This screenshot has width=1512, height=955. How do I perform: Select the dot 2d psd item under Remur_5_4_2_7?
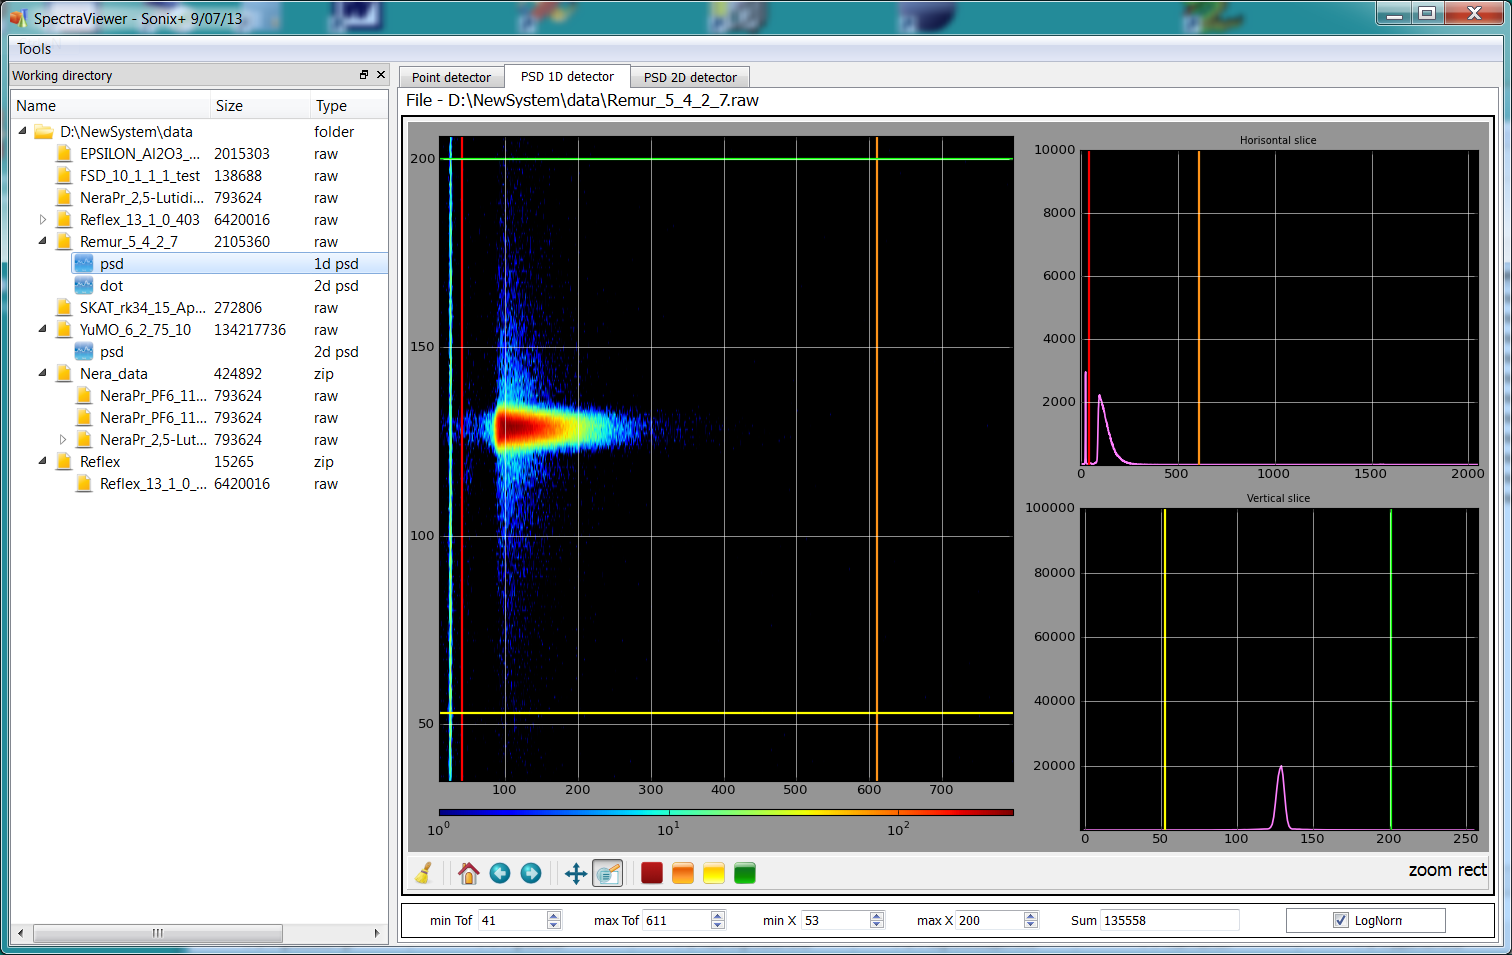(x=111, y=286)
